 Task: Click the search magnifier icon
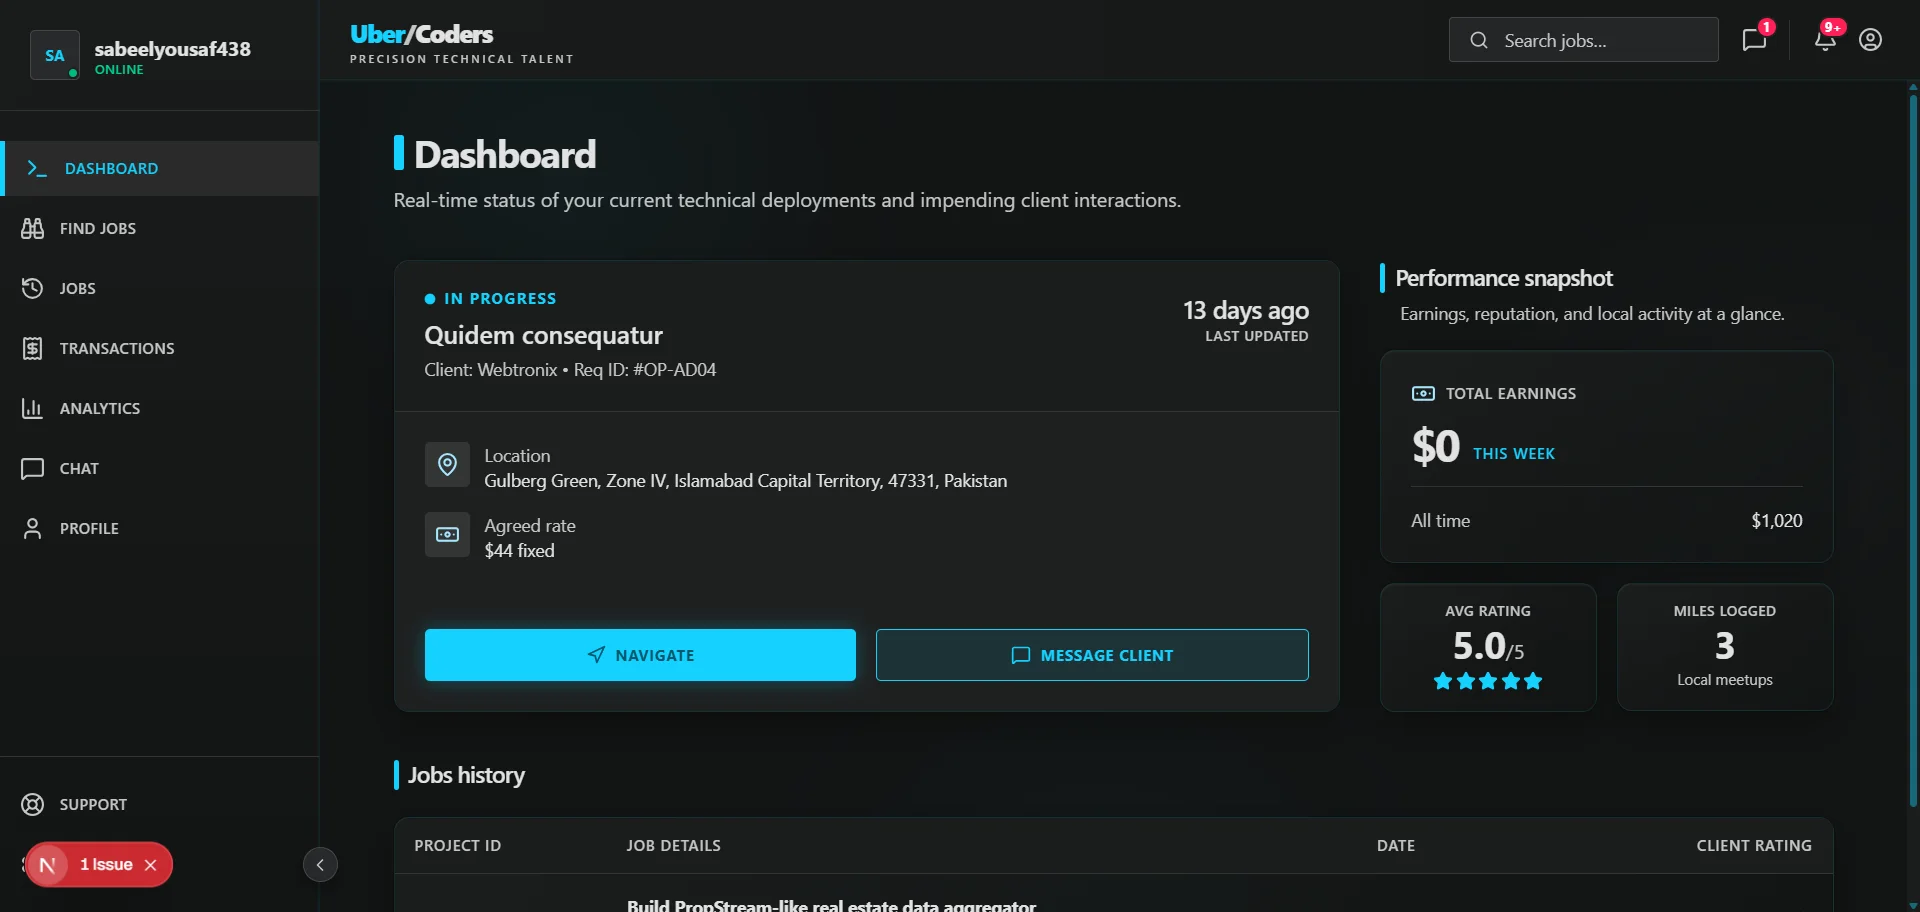1479,40
